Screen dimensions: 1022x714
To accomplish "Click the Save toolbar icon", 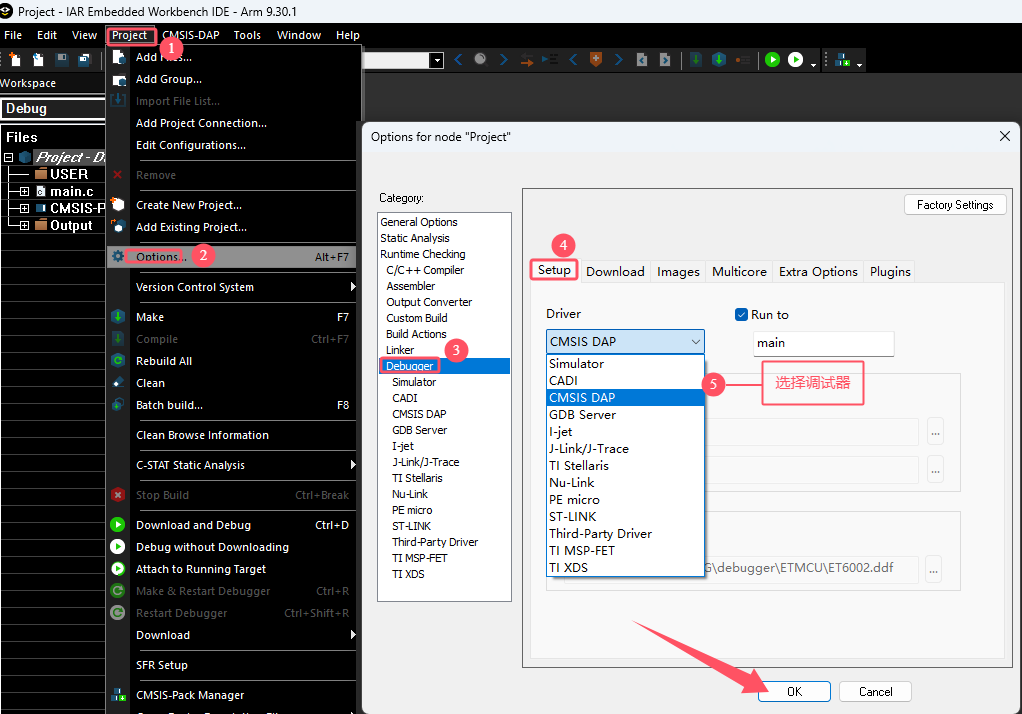I will pyautogui.click(x=62, y=60).
